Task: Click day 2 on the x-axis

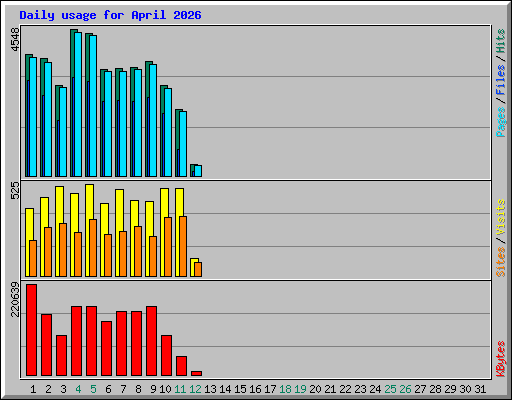Action: pyautogui.click(x=48, y=389)
